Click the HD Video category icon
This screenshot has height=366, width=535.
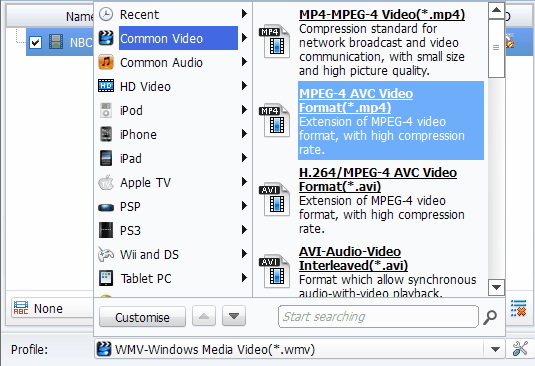click(106, 86)
